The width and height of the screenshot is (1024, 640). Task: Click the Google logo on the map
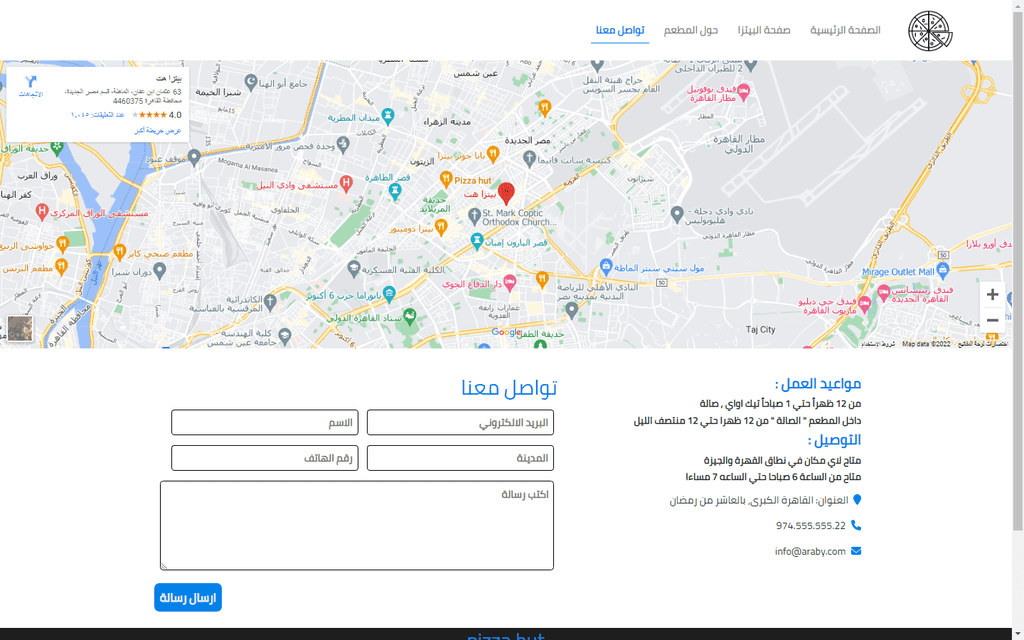(x=506, y=332)
